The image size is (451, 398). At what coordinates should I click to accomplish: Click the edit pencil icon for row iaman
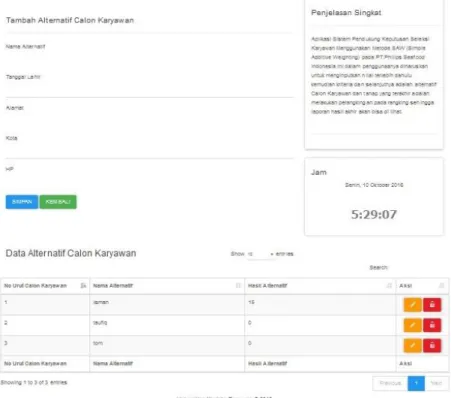click(x=413, y=305)
